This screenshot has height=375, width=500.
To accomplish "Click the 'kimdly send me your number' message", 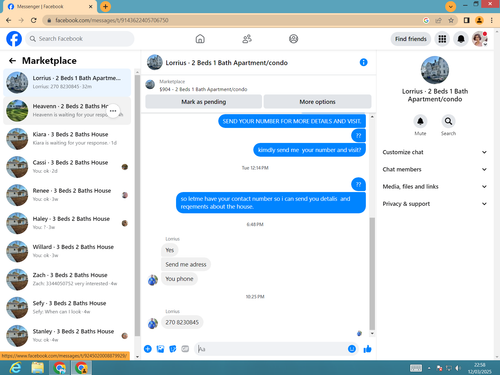I will coord(309,150).
